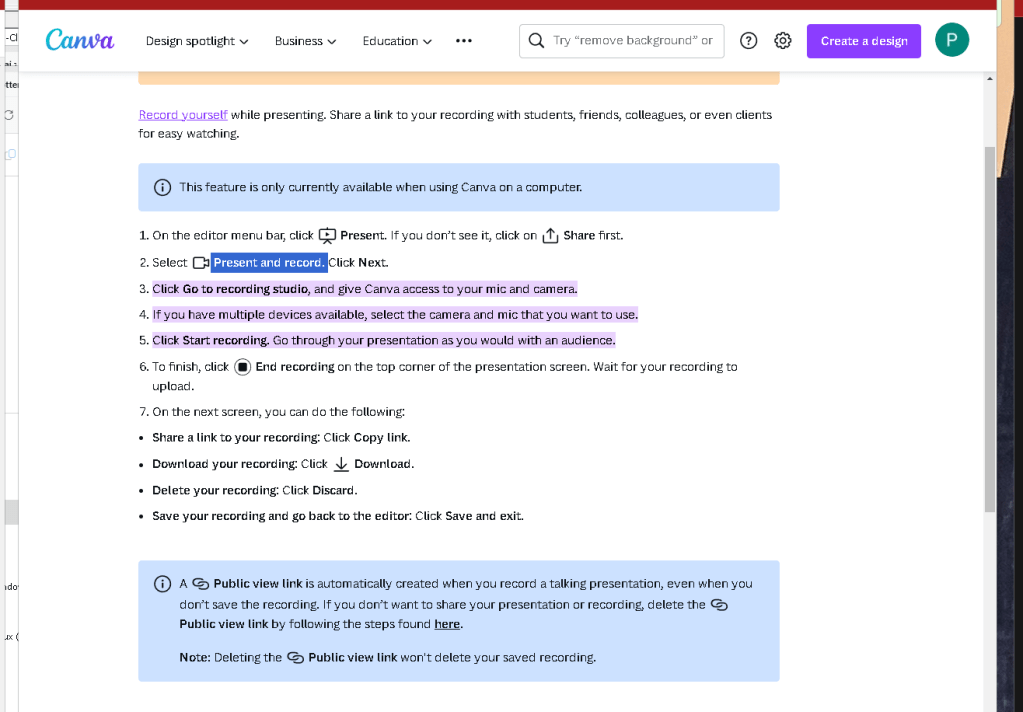Click the info icon in computer-only notice

click(x=162, y=187)
